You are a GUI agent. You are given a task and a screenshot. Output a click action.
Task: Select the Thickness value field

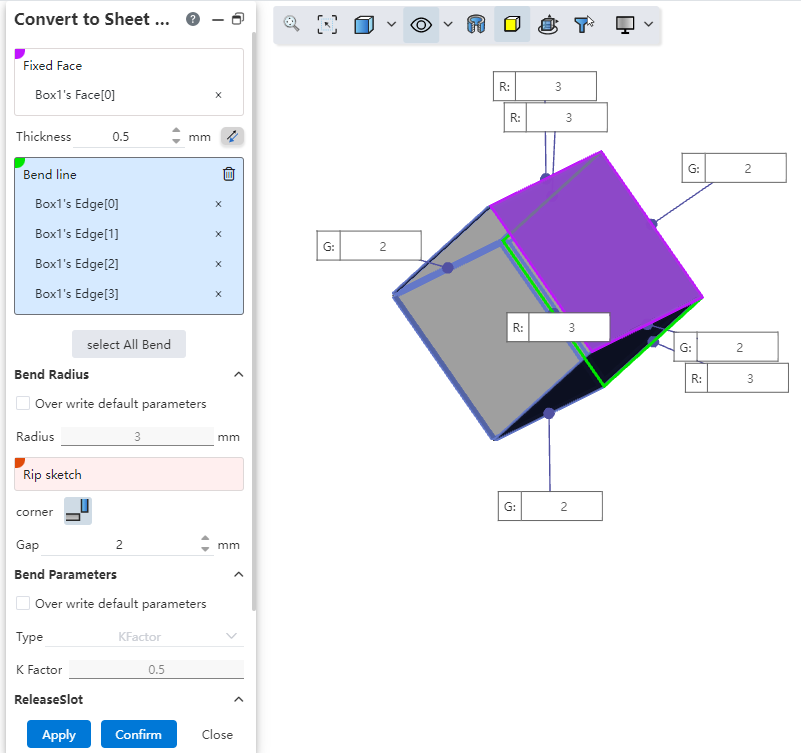click(122, 137)
